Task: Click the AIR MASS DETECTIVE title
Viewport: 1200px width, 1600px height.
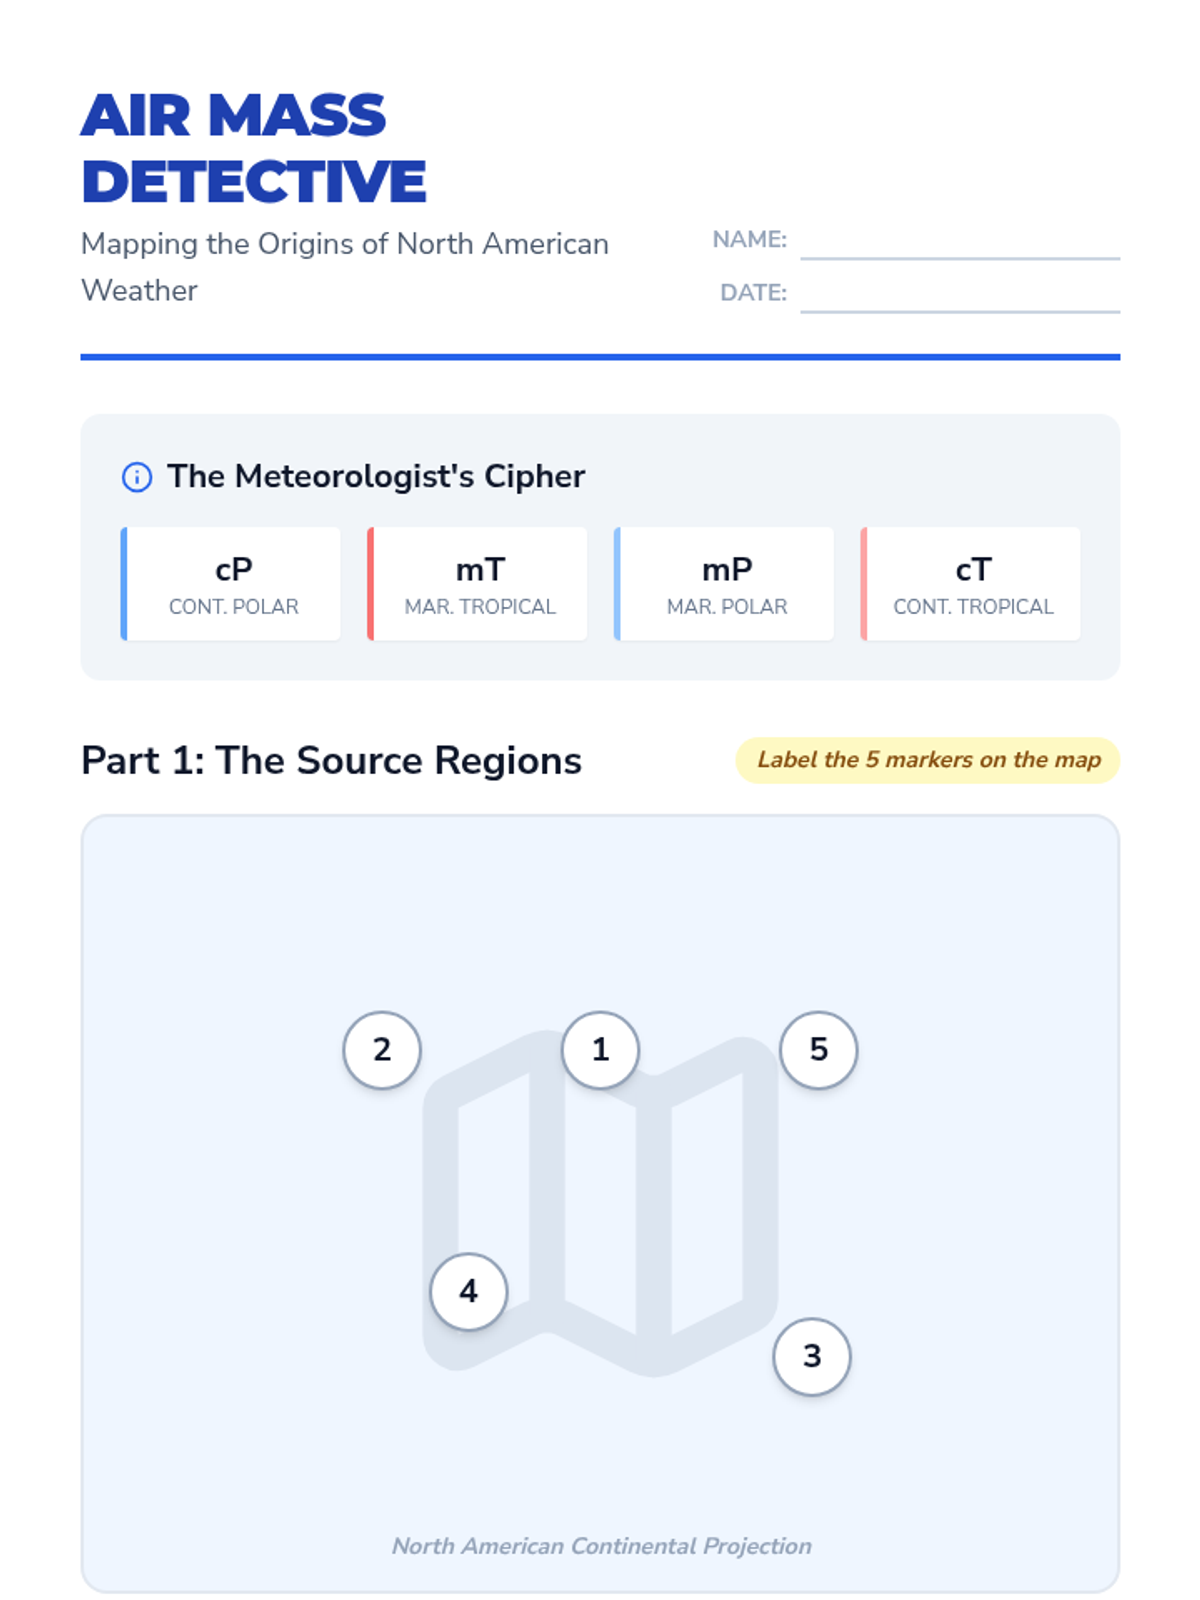Action: (254, 148)
